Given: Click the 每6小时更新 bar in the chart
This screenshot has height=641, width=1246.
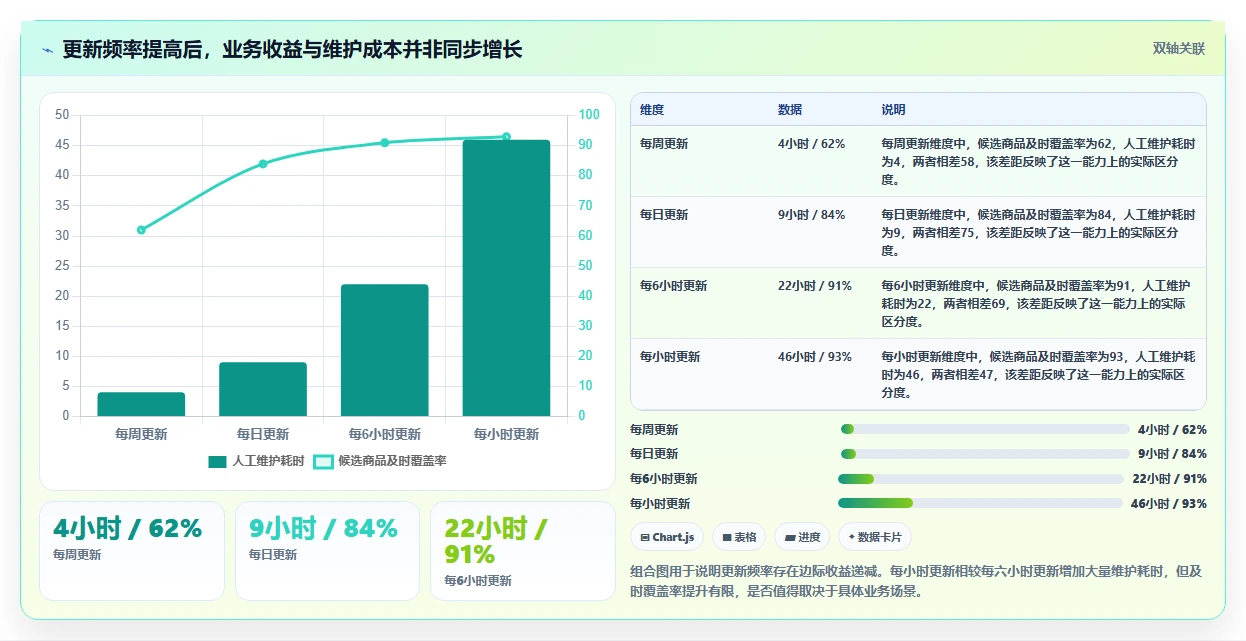Looking at the screenshot, I should [384, 350].
